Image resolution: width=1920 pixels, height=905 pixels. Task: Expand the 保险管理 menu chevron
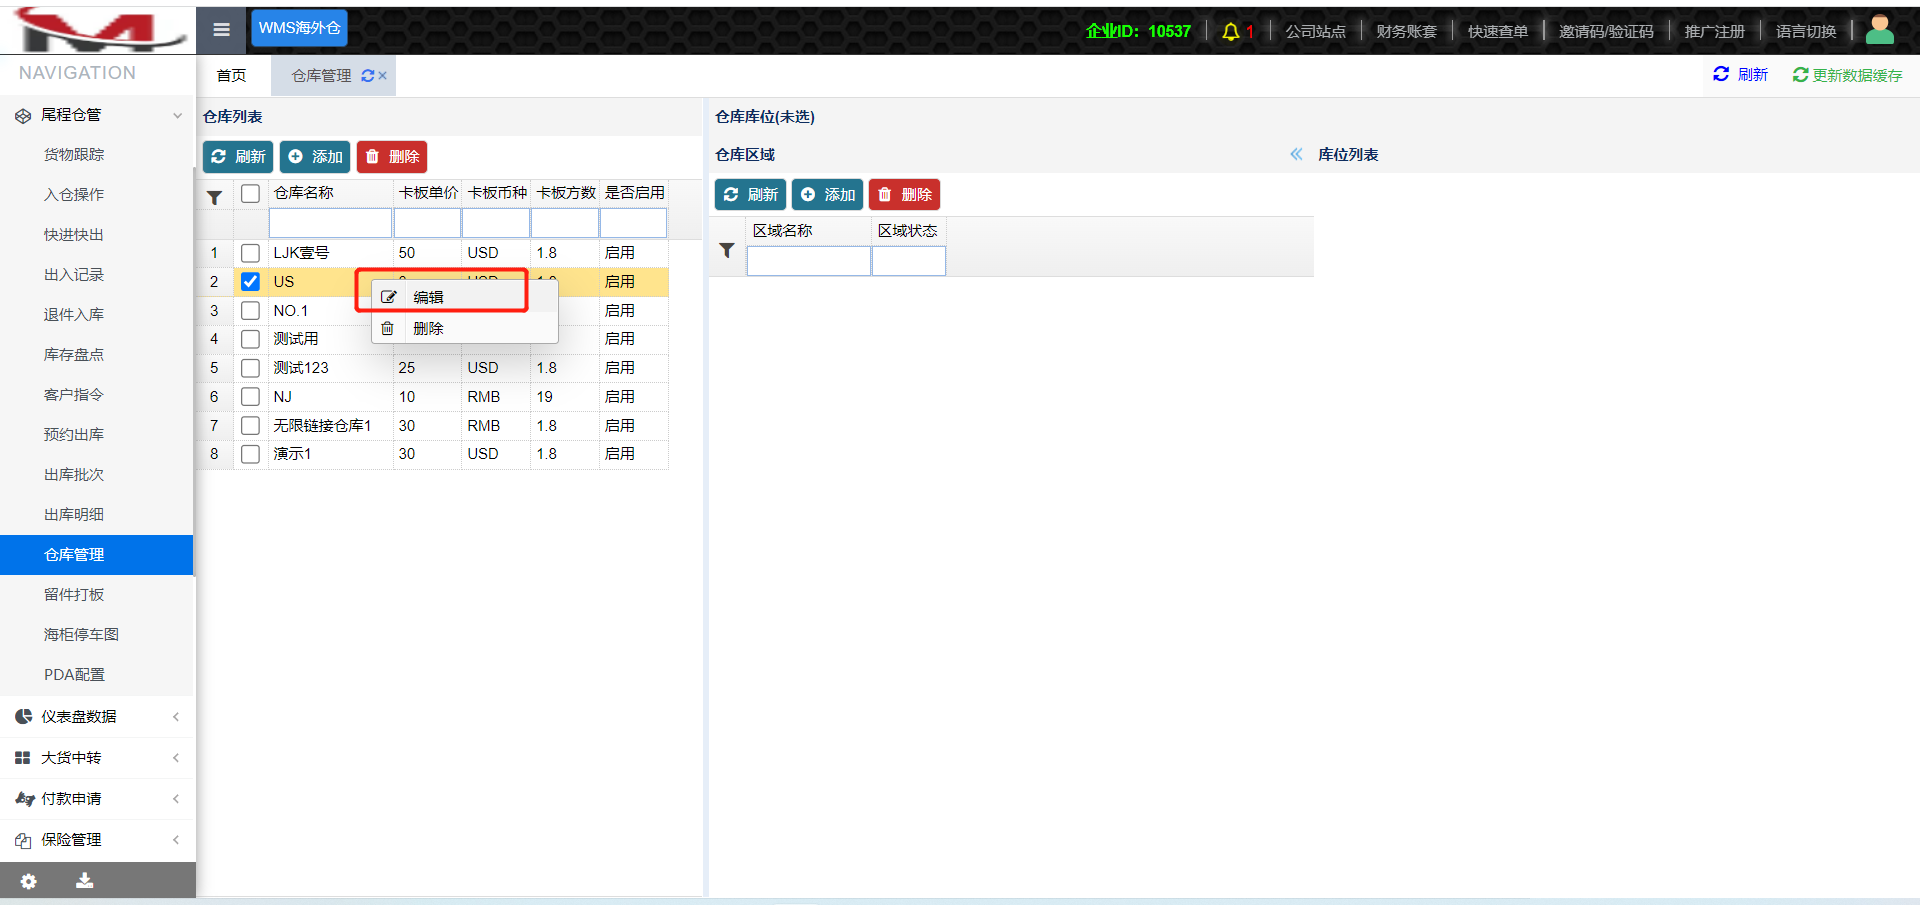(x=176, y=840)
